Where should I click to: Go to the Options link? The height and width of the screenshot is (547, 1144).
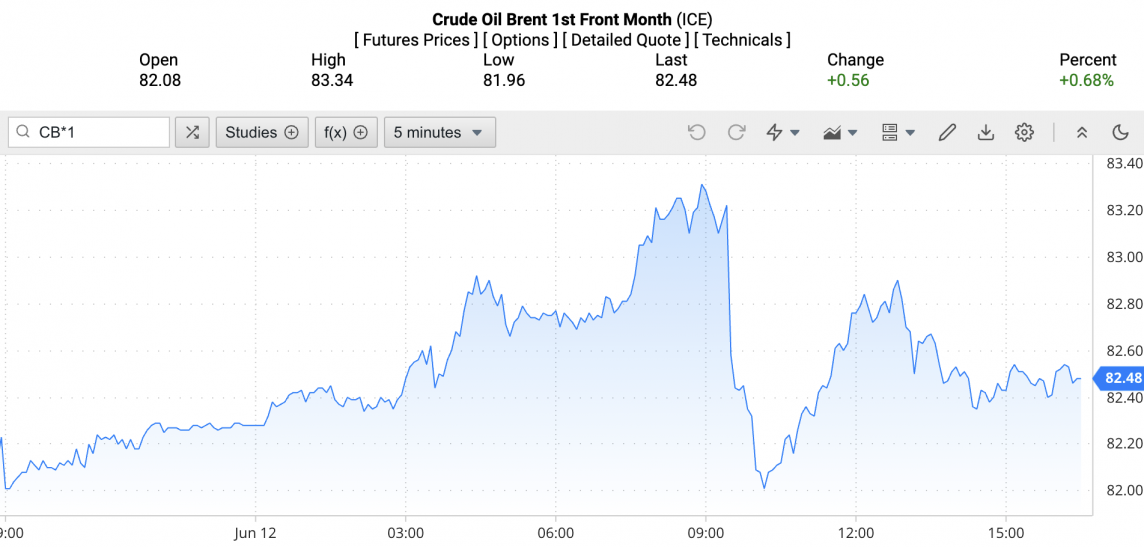(x=520, y=40)
